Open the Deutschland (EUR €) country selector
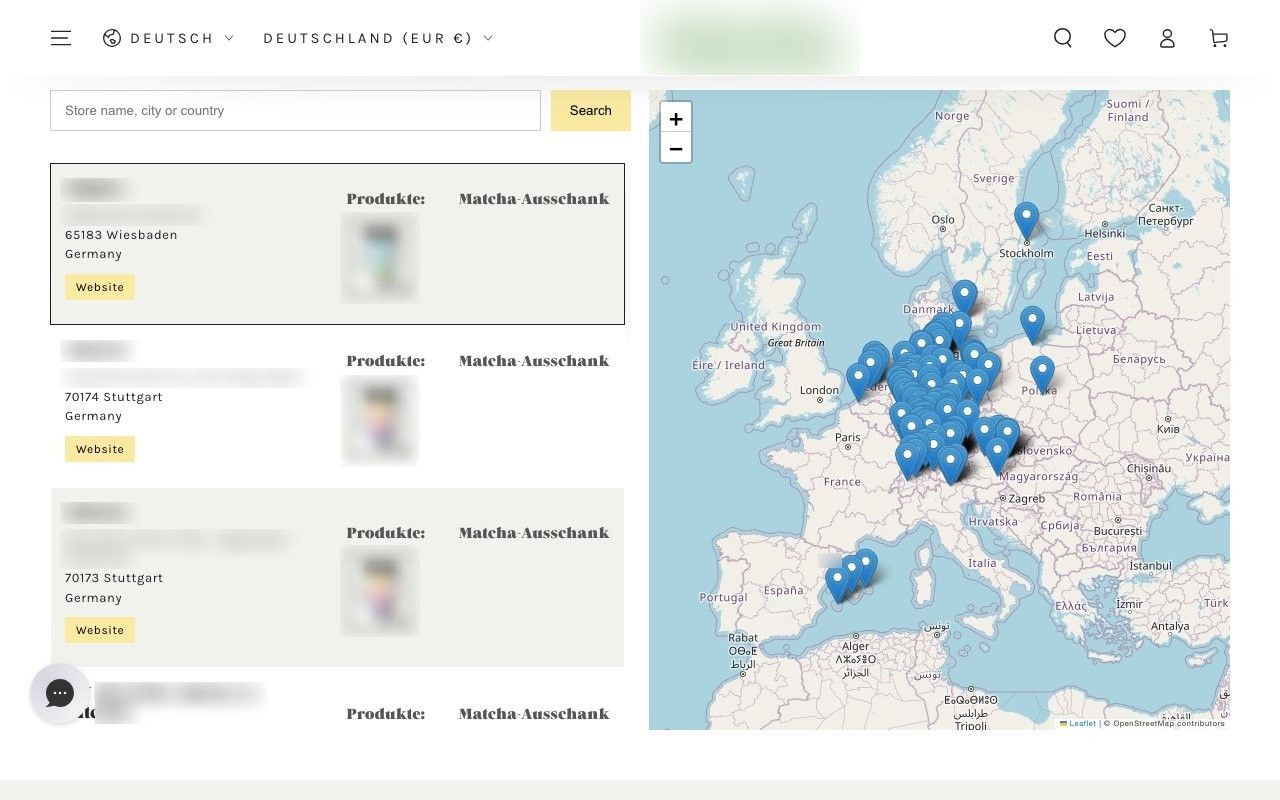1280x800 pixels. (x=378, y=38)
